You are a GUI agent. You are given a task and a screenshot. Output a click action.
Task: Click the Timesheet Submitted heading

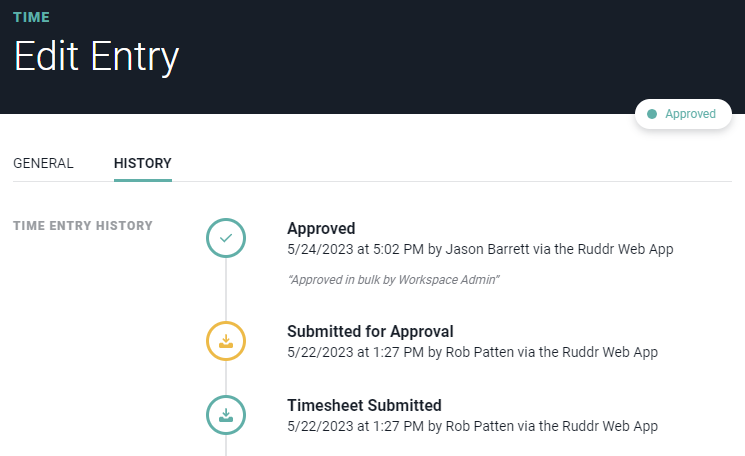point(364,405)
